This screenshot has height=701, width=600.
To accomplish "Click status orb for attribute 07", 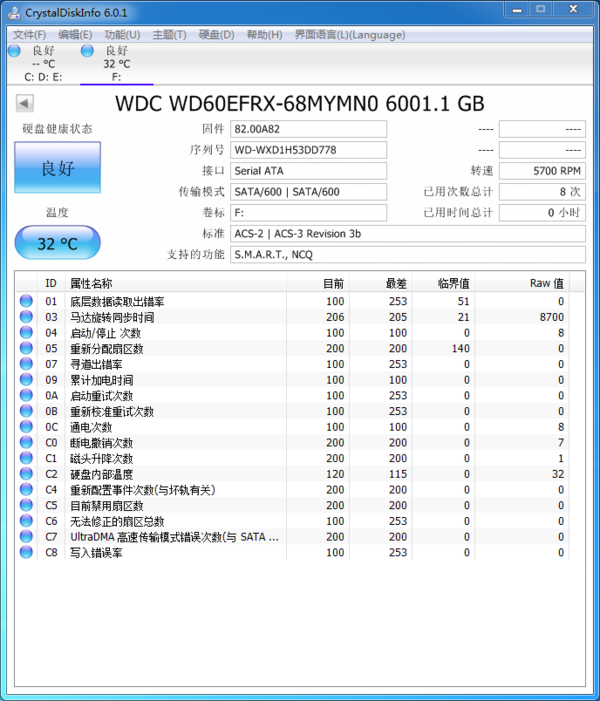I will click(26, 363).
